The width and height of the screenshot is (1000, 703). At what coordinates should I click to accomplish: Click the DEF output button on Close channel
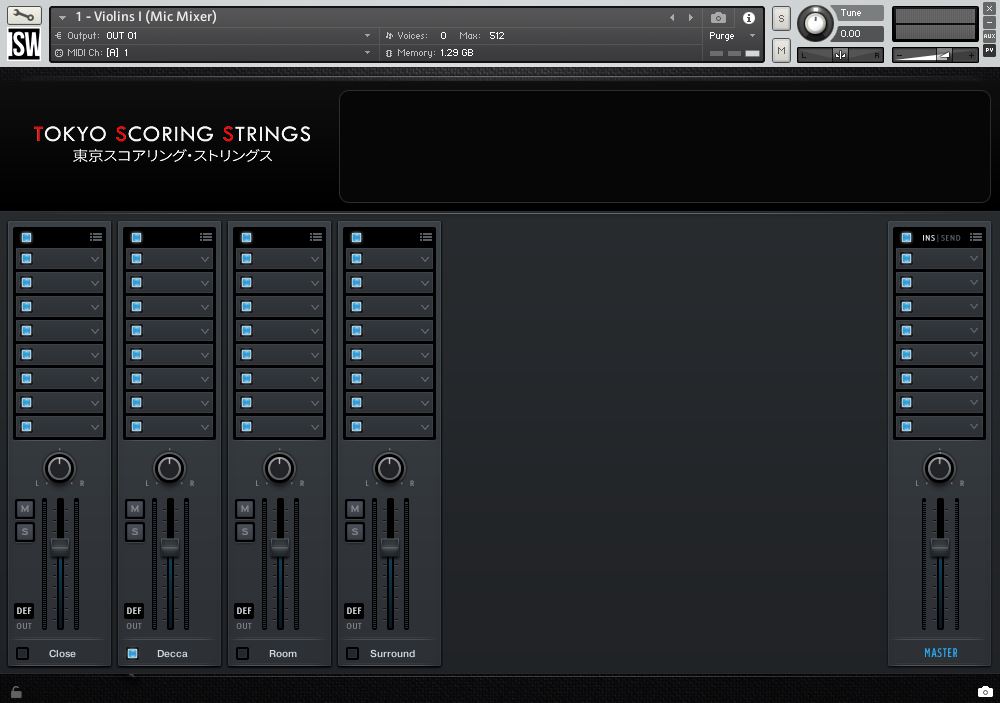24,610
